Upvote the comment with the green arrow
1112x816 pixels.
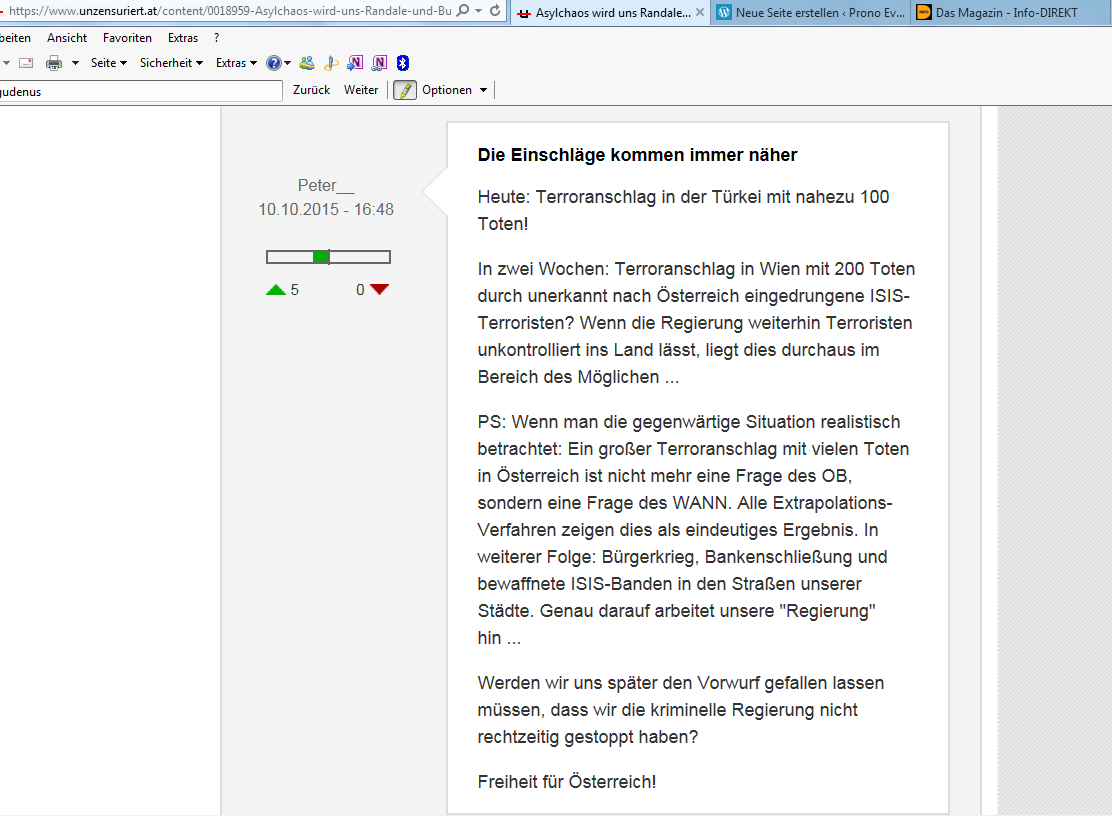[276, 290]
